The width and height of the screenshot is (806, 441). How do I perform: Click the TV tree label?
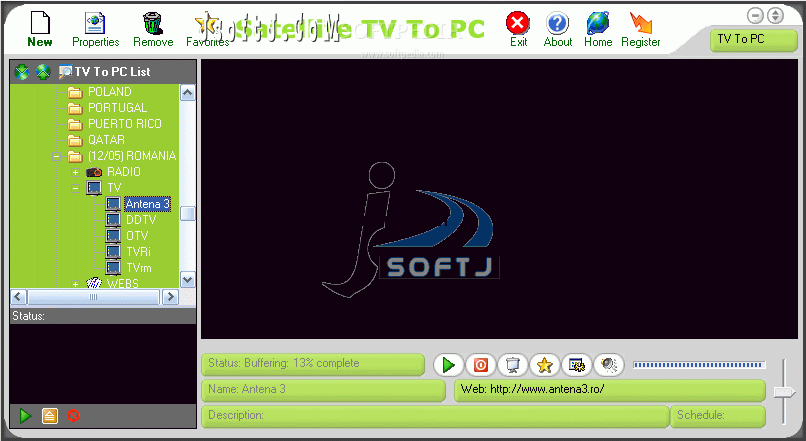coord(114,188)
